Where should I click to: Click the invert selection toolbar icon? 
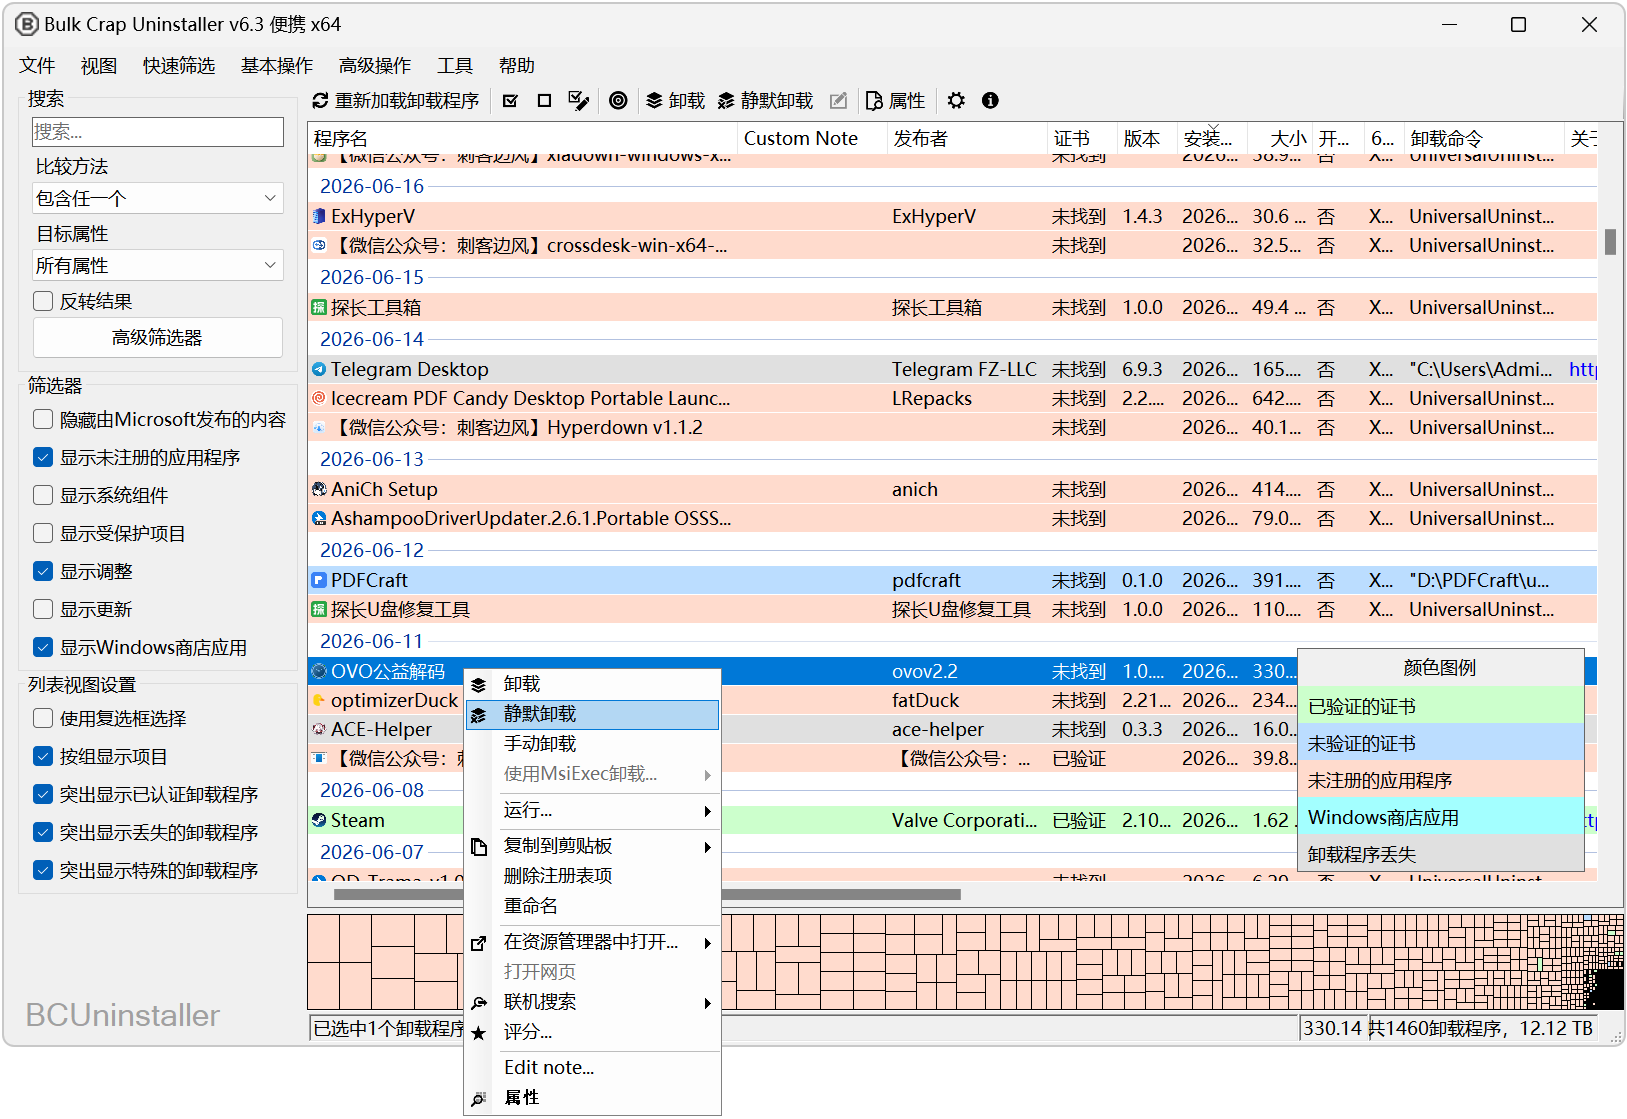pyautogui.click(x=578, y=101)
